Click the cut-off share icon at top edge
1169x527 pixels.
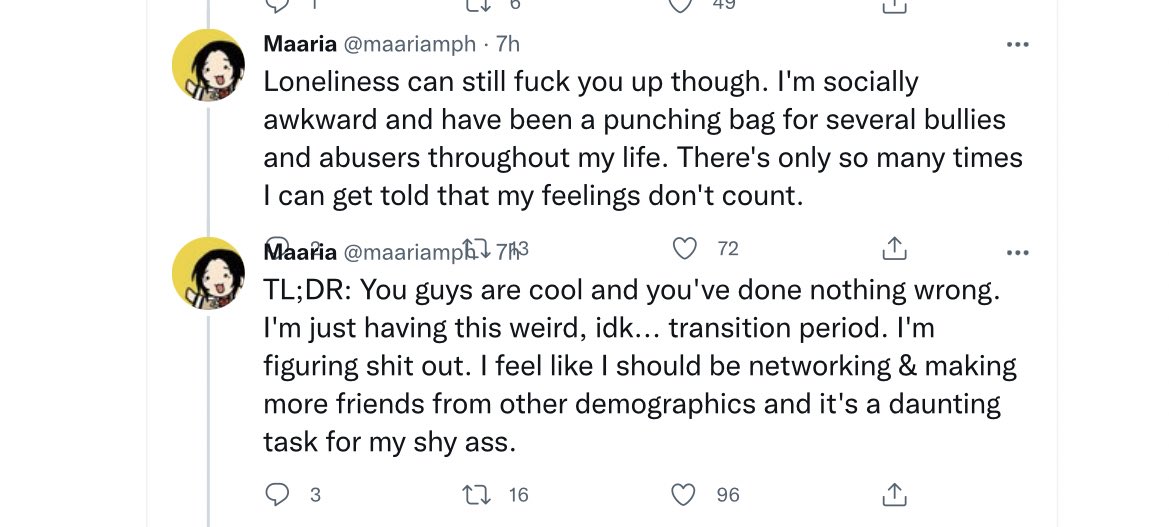[x=895, y=5]
